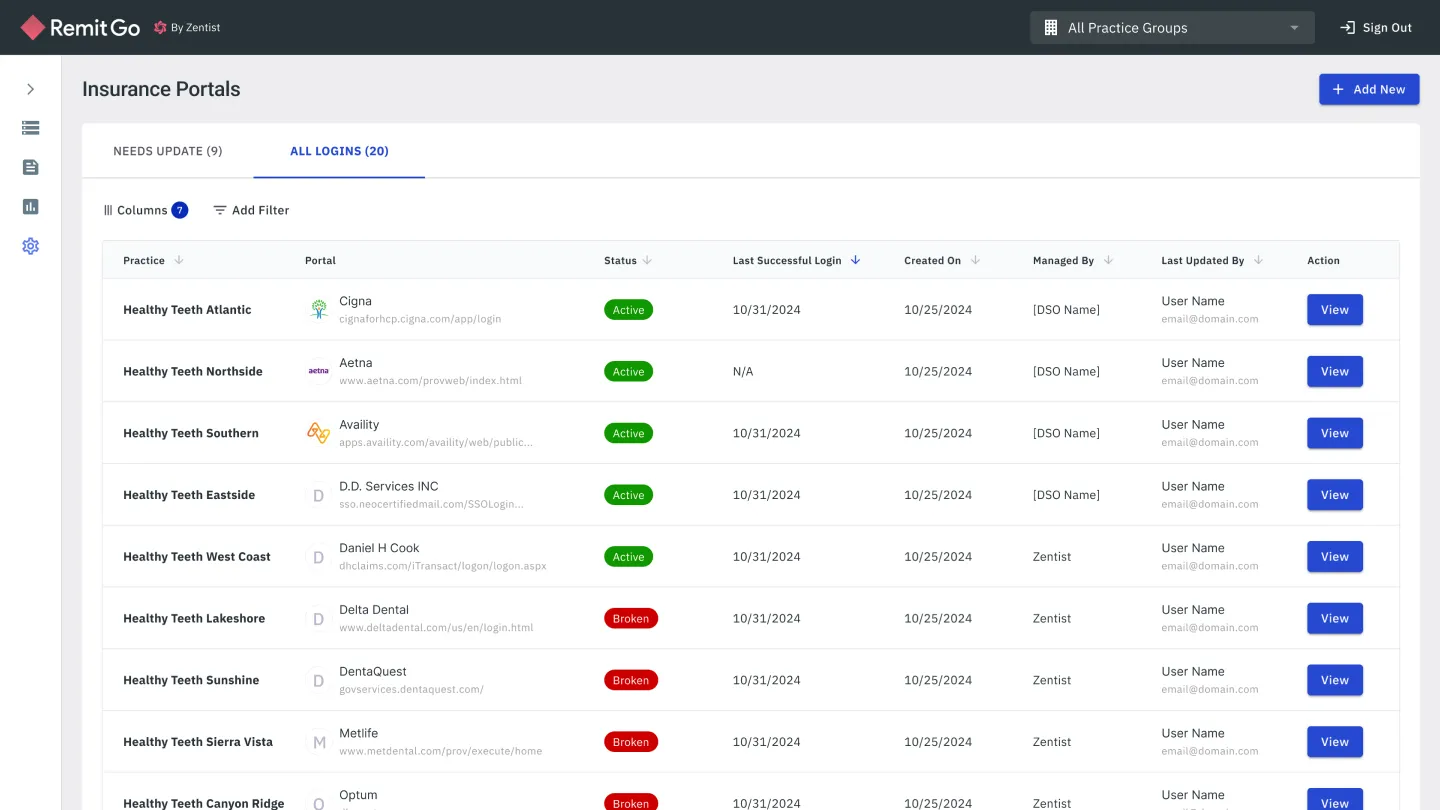Screen dimensions: 1440x810
Task: Click the DentaQuest letter avatar
Action: click(x=318, y=680)
